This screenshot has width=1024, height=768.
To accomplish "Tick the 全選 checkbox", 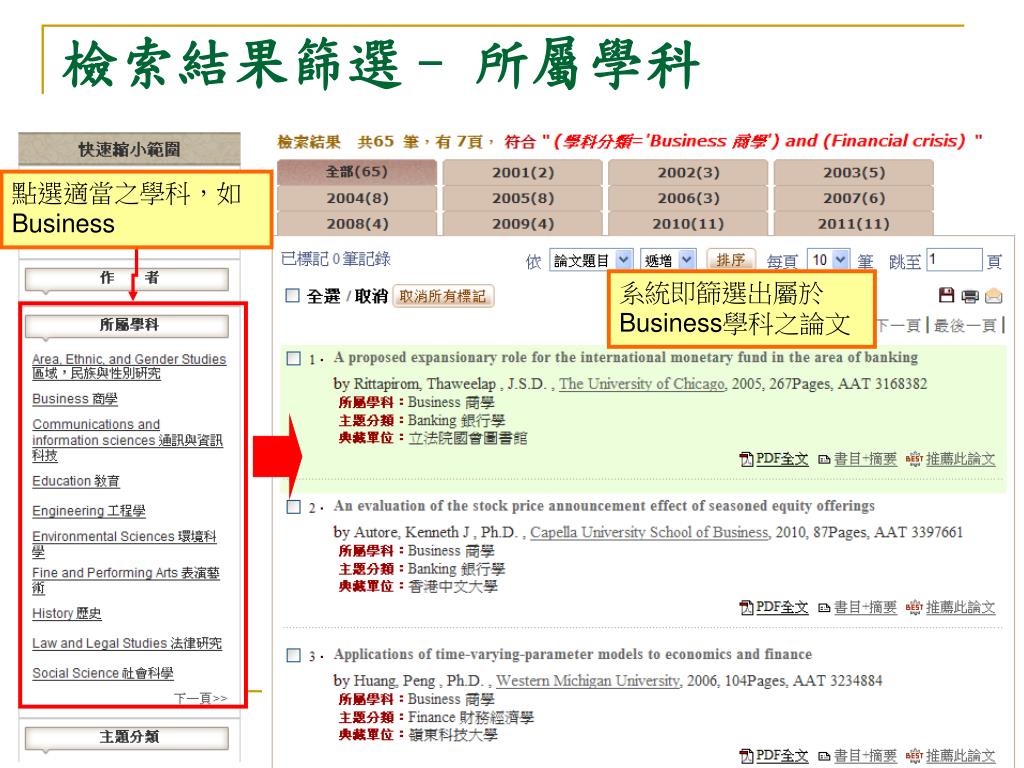I will [x=293, y=296].
